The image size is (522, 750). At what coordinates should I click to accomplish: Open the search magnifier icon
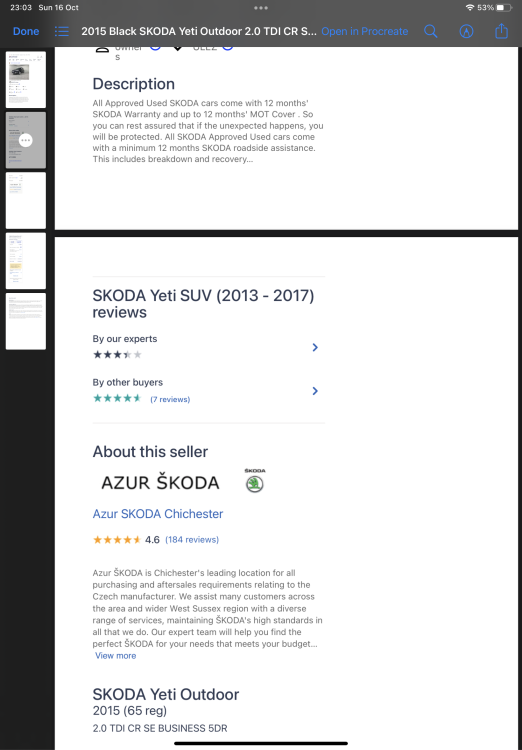point(431,32)
